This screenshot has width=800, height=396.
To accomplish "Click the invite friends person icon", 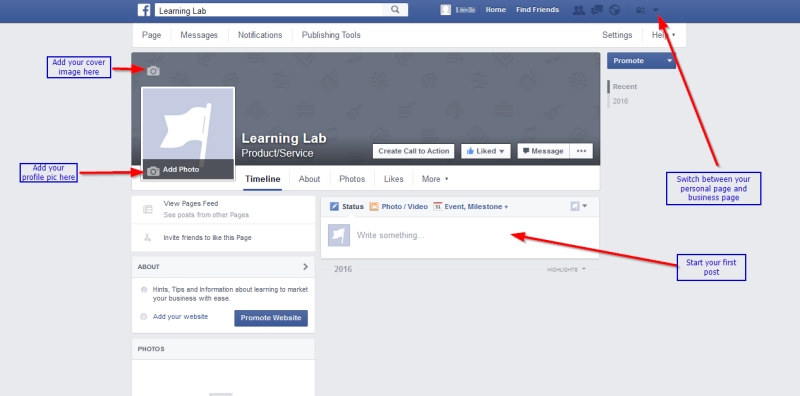I will click(147, 238).
